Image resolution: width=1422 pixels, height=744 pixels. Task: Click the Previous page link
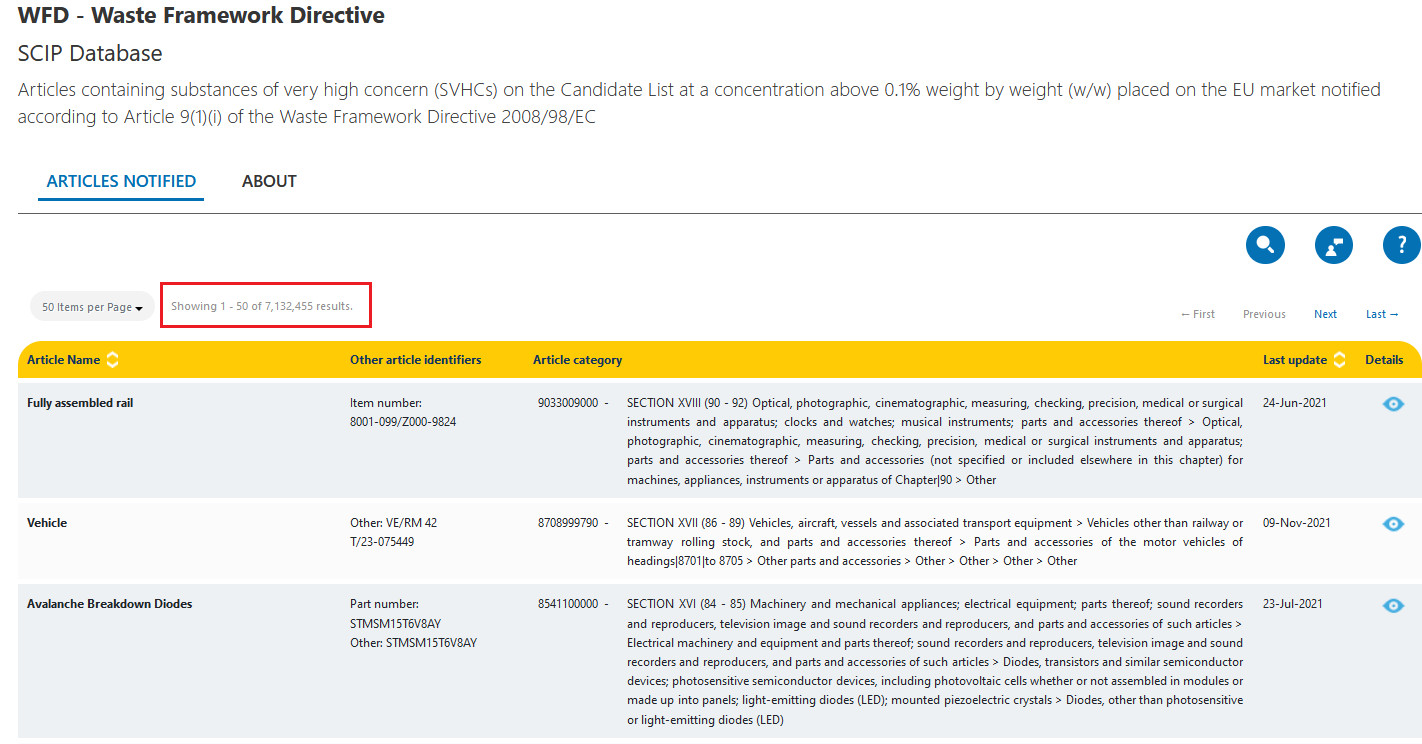1264,314
